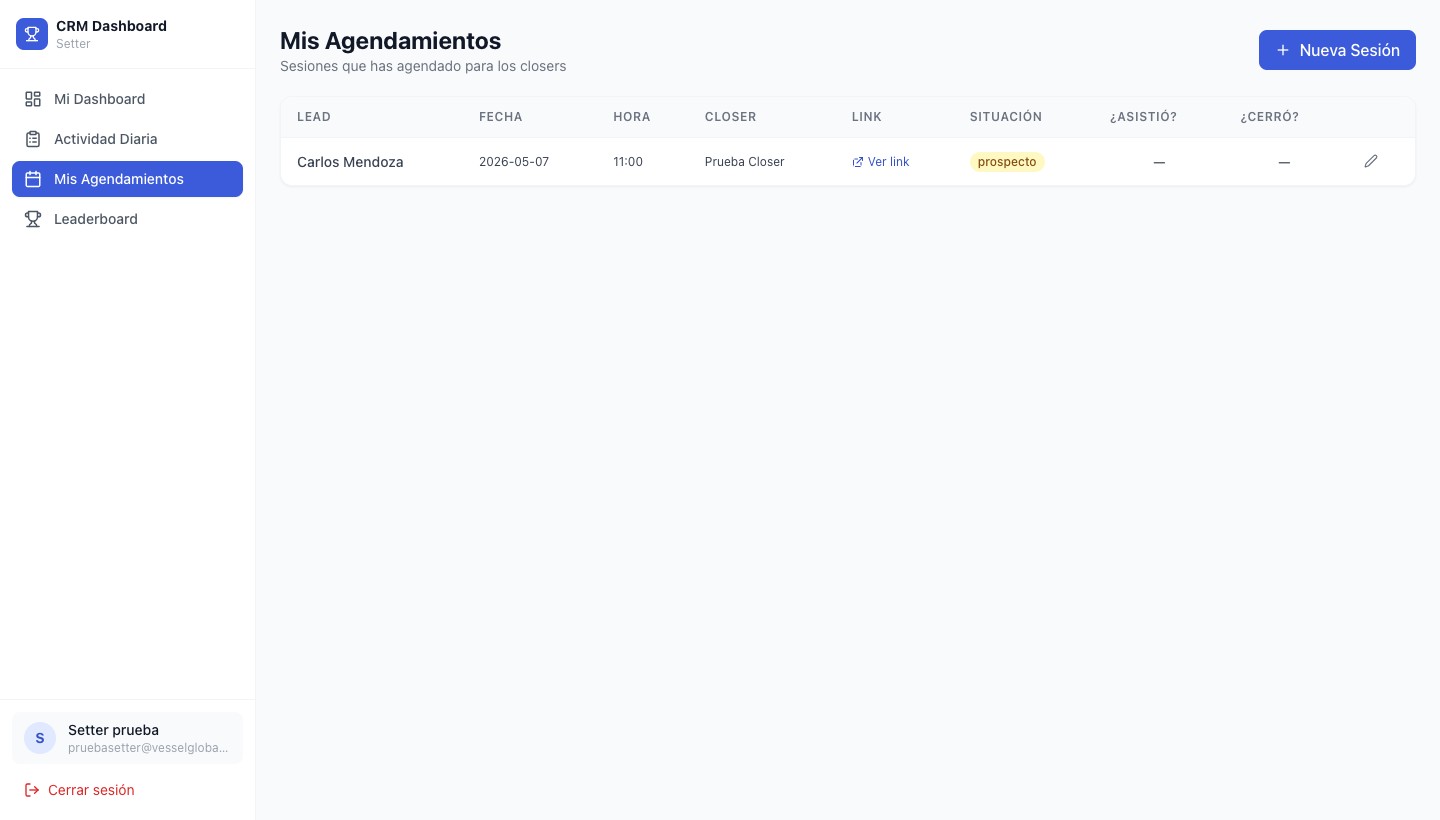Open Actividad Diaria via its clipboard icon
The height and width of the screenshot is (820, 1440).
pos(33,139)
